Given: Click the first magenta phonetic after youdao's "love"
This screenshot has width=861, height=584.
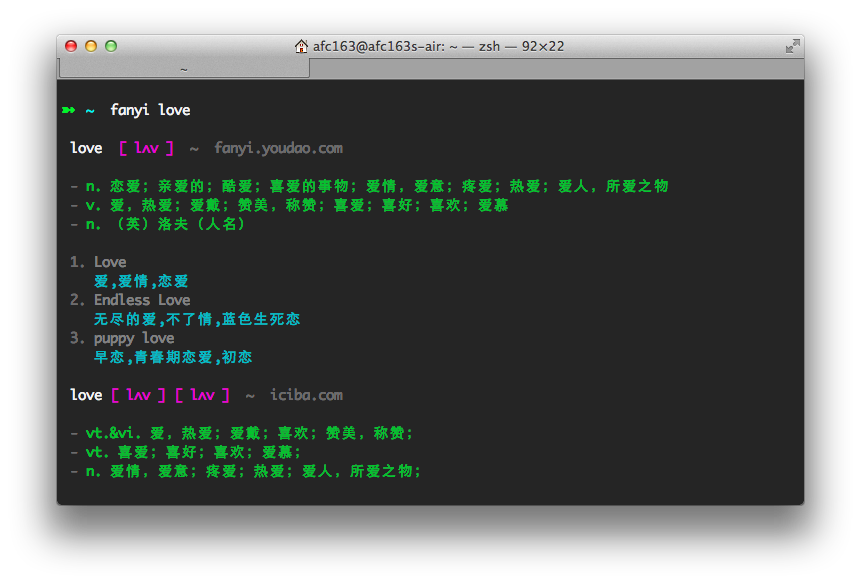Looking at the screenshot, I should pyautogui.click(x=146, y=148).
